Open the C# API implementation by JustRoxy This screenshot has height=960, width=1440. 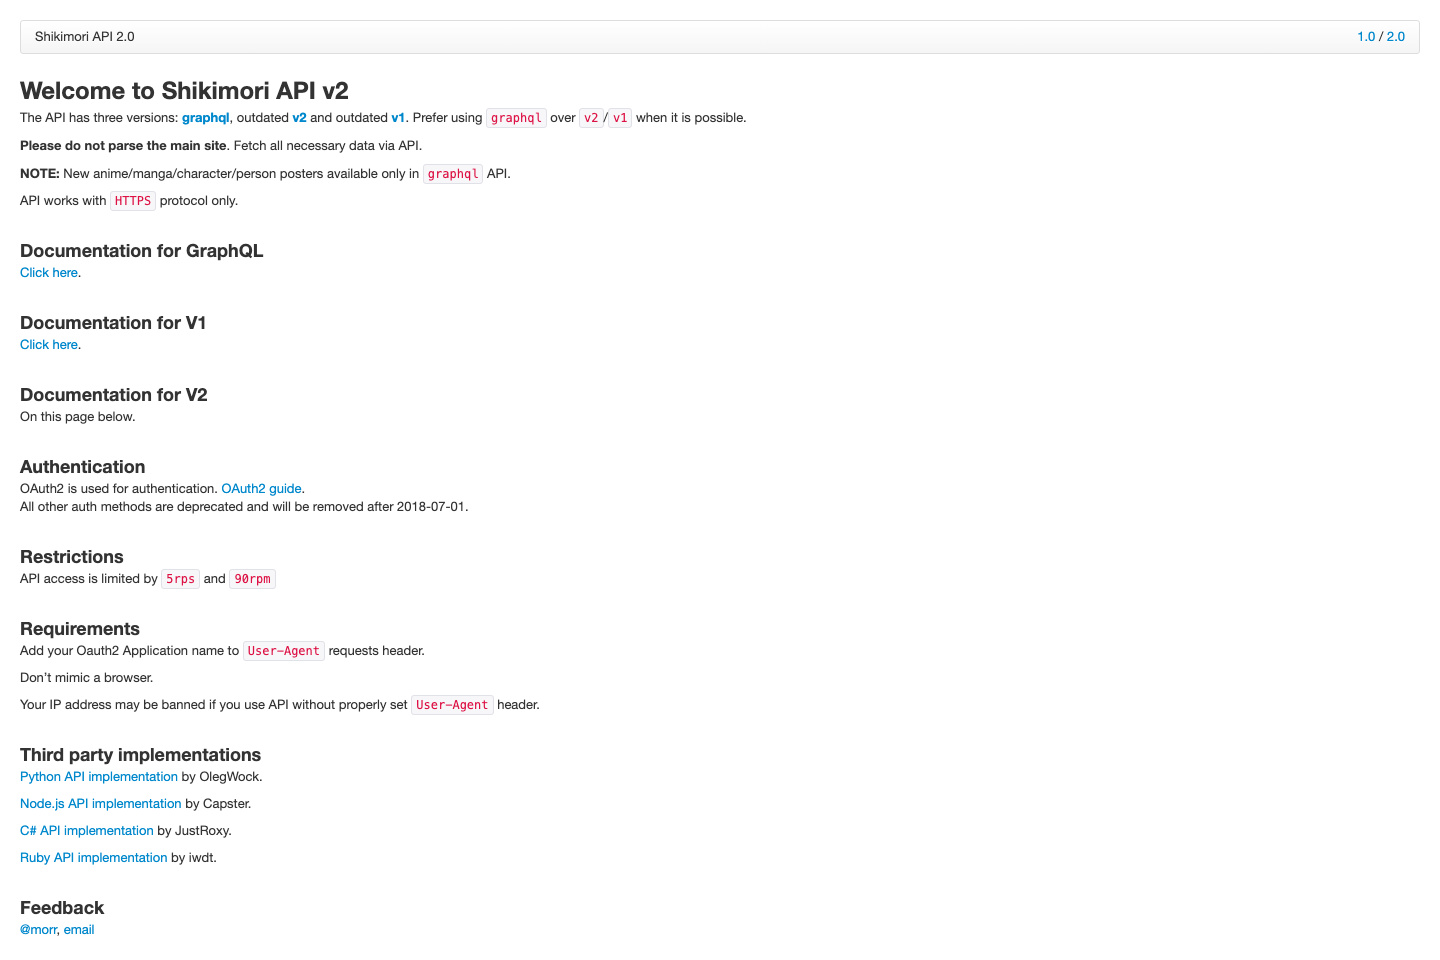pyautogui.click(x=86, y=830)
